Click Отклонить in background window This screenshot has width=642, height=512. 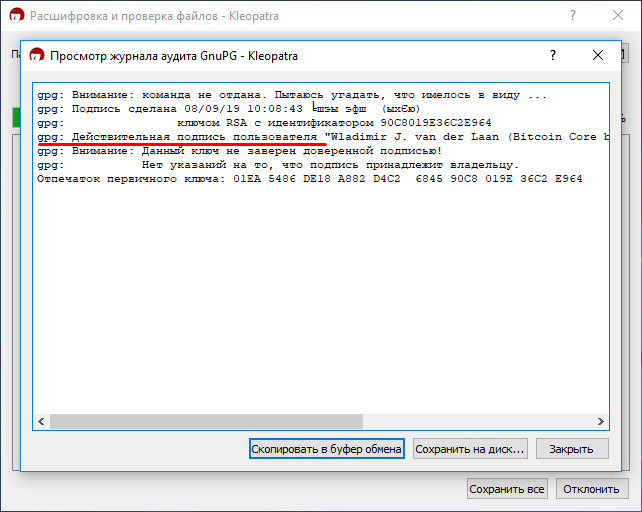click(x=592, y=489)
